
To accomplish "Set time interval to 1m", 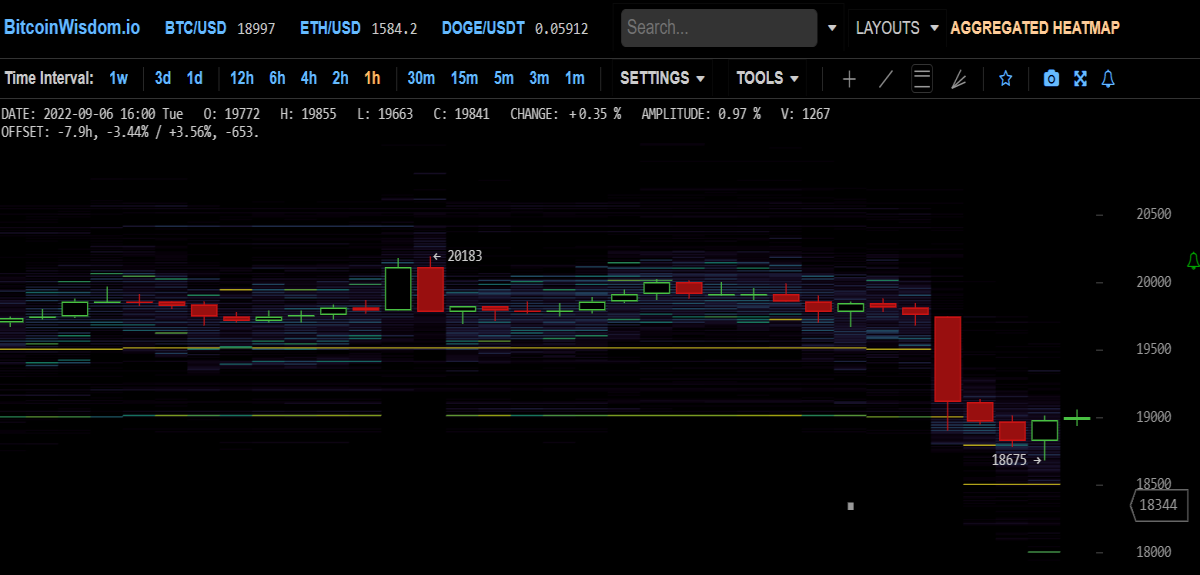I will point(574,78).
